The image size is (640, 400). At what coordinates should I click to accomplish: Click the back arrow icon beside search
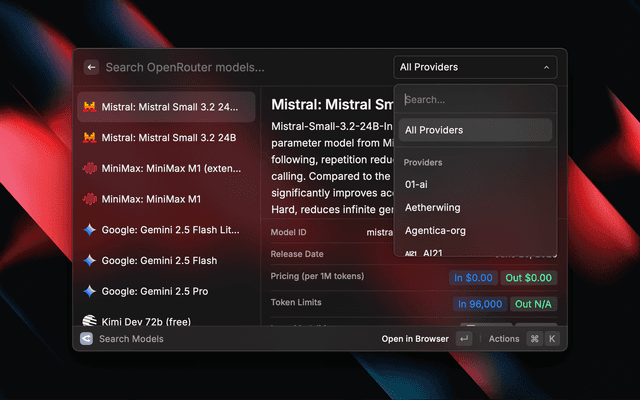[91, 68]
